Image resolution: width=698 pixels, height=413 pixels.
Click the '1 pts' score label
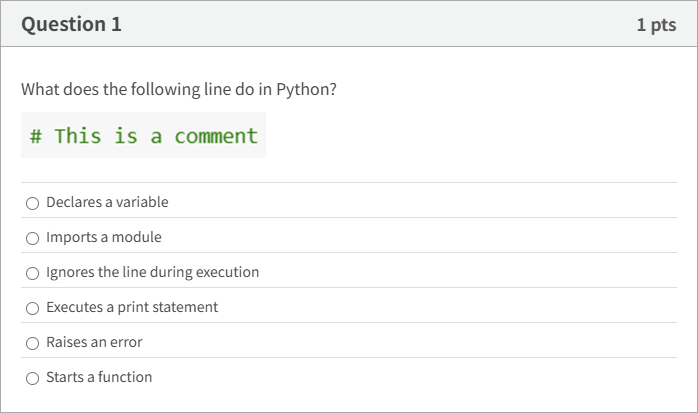[656, 25]
